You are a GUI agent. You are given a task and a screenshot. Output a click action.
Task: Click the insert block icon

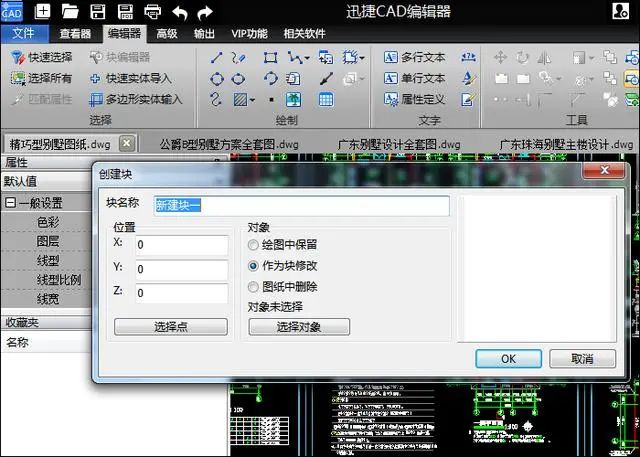[326, 57]
